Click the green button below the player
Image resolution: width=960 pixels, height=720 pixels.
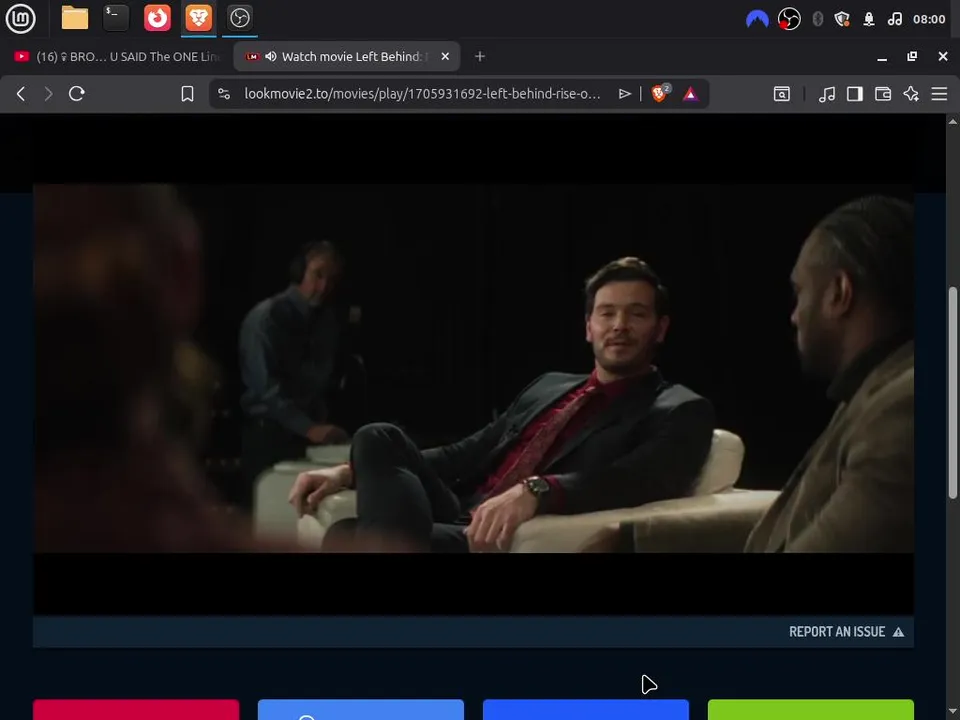click(811, 710)
